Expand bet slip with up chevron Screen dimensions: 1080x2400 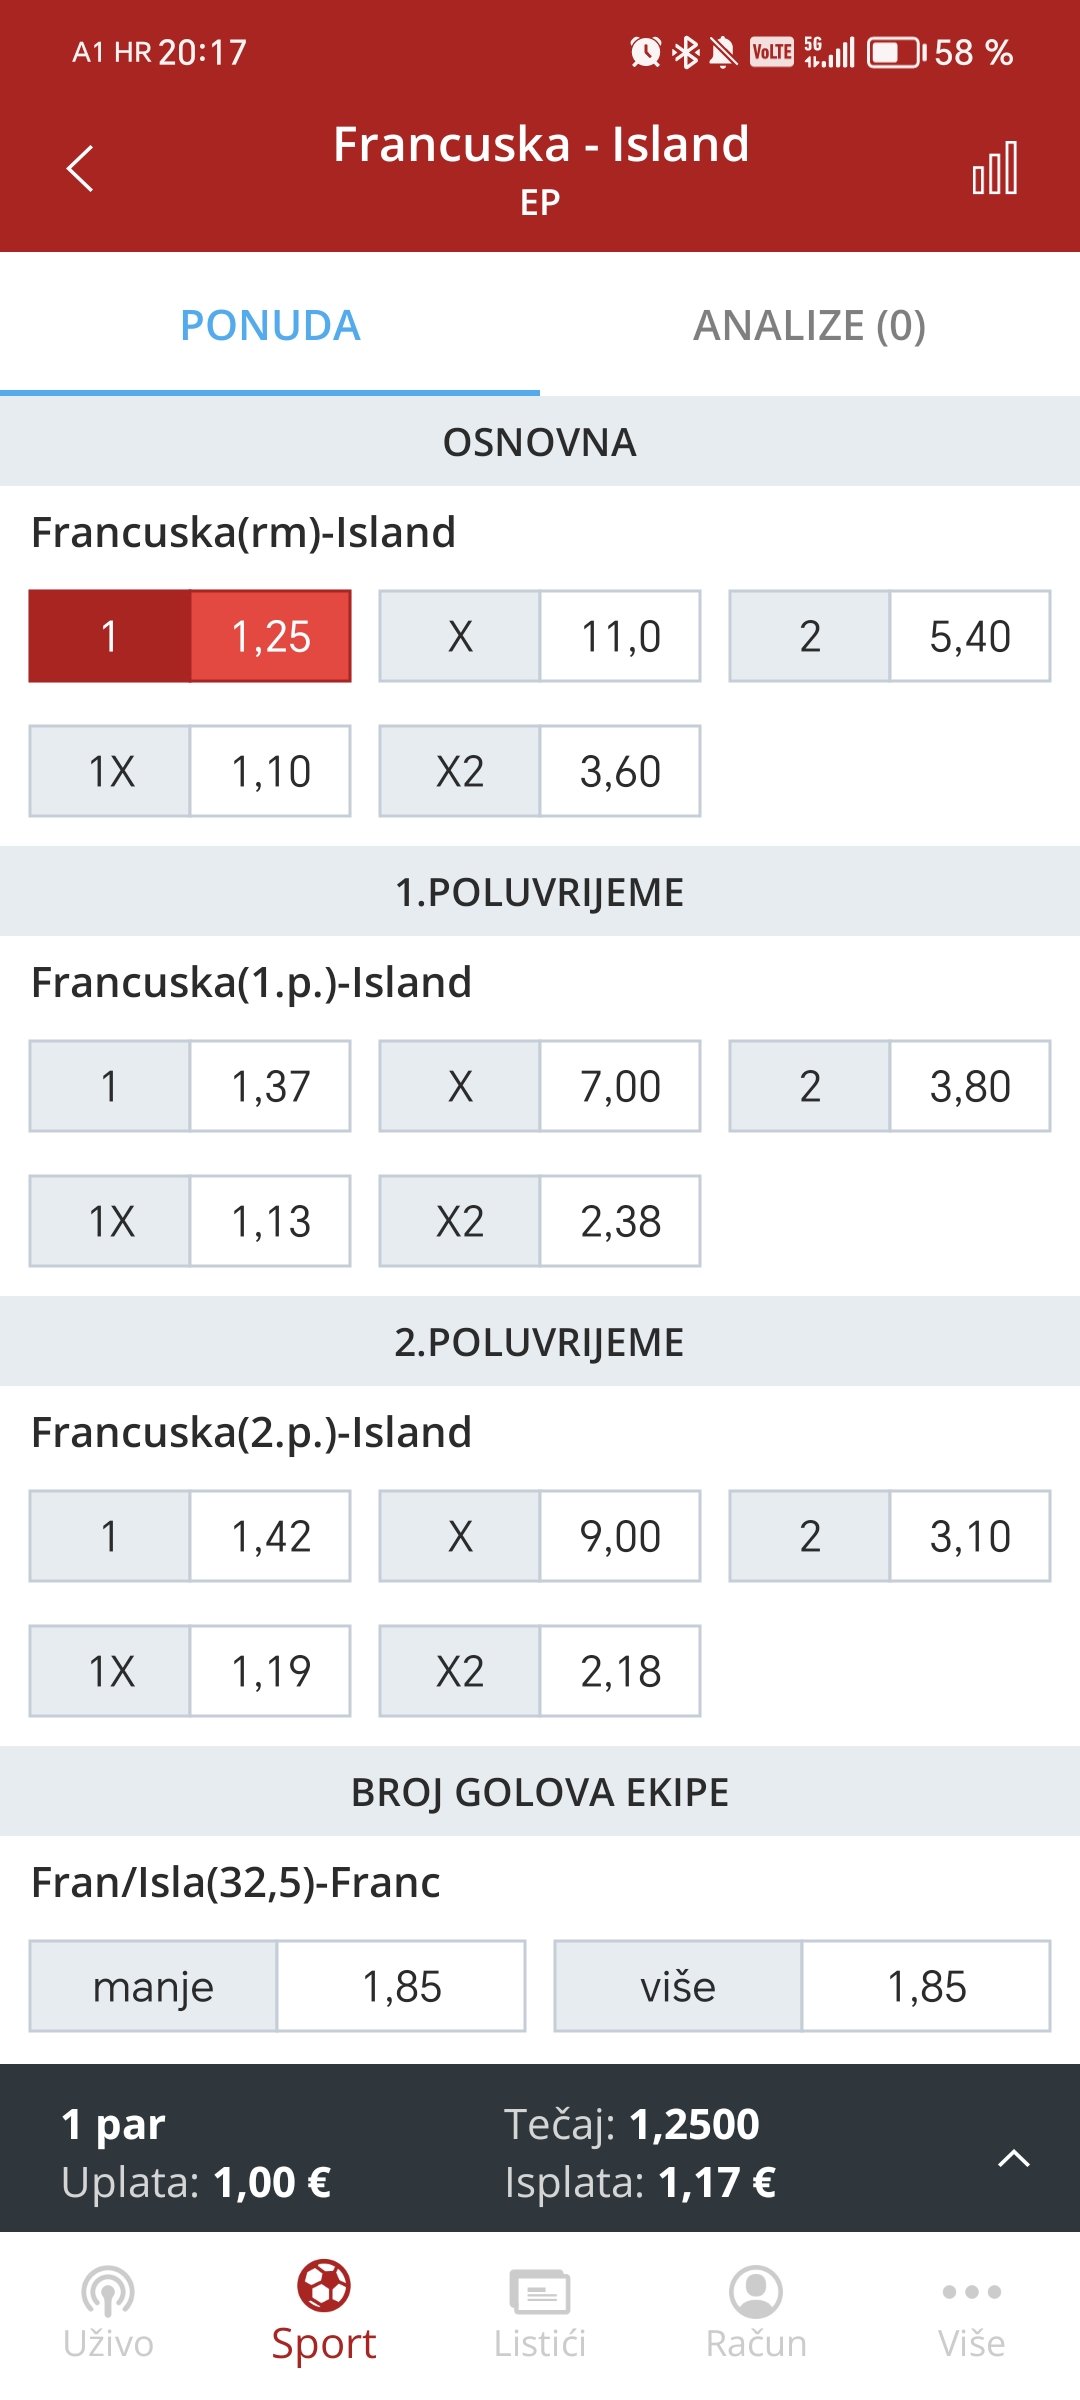pyautogui.click(x=1014, y=2158)
